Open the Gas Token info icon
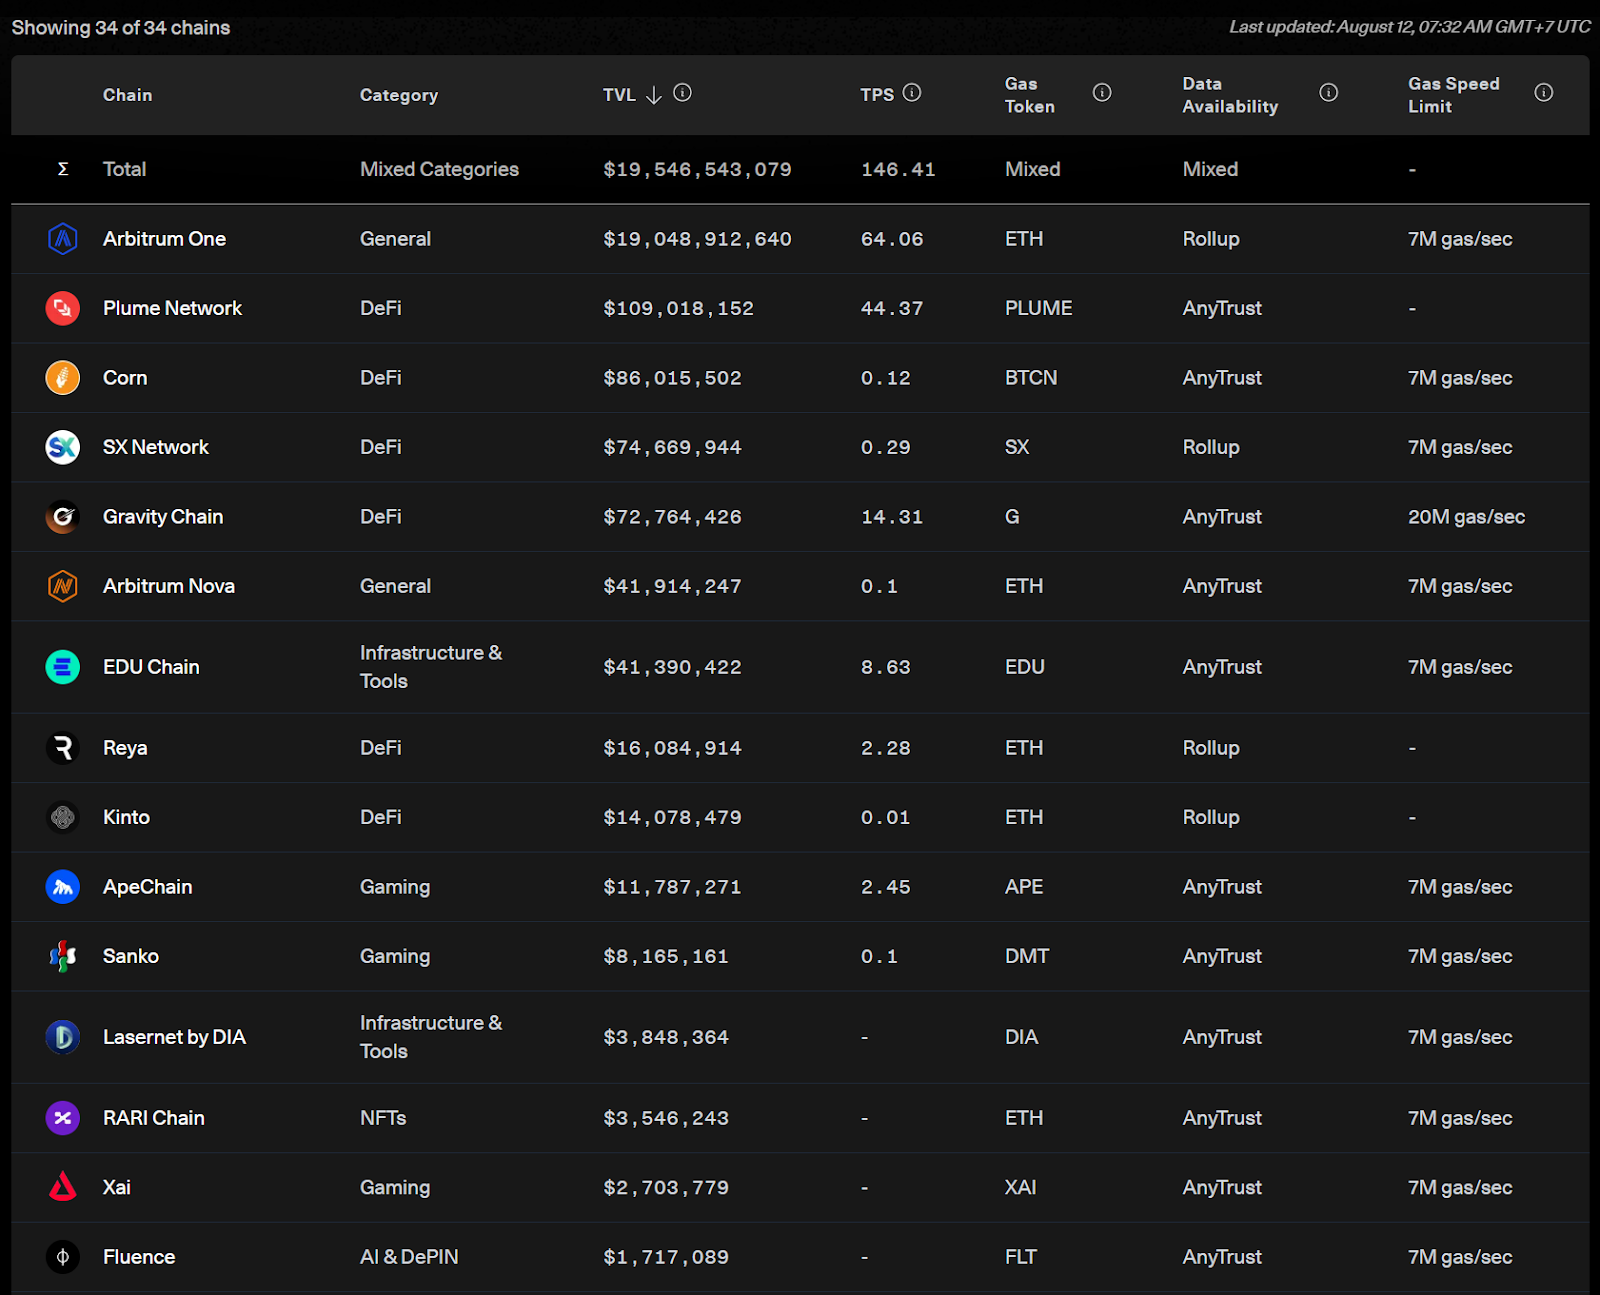Image resolution: width=1600 pixels, height=1295 pixels. 1102,93
